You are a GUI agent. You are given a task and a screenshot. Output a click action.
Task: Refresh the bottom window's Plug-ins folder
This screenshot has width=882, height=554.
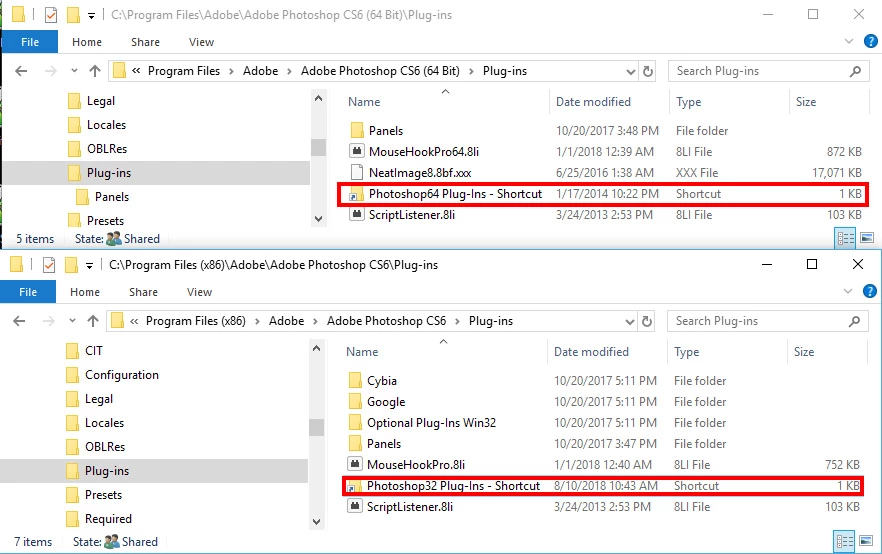pyautogui.click(x=647, y=321)
